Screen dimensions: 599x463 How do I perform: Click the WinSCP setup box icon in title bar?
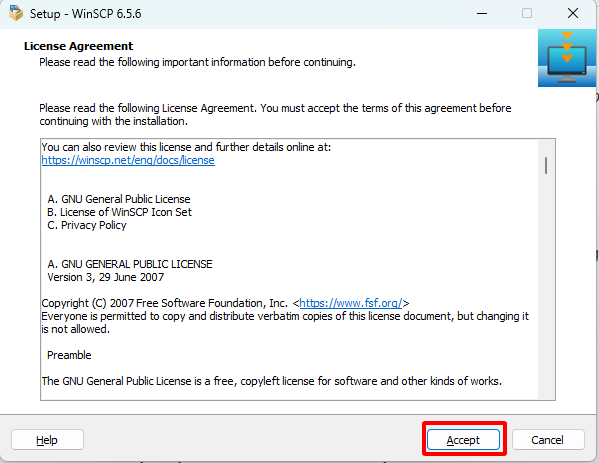click(16, 13)
